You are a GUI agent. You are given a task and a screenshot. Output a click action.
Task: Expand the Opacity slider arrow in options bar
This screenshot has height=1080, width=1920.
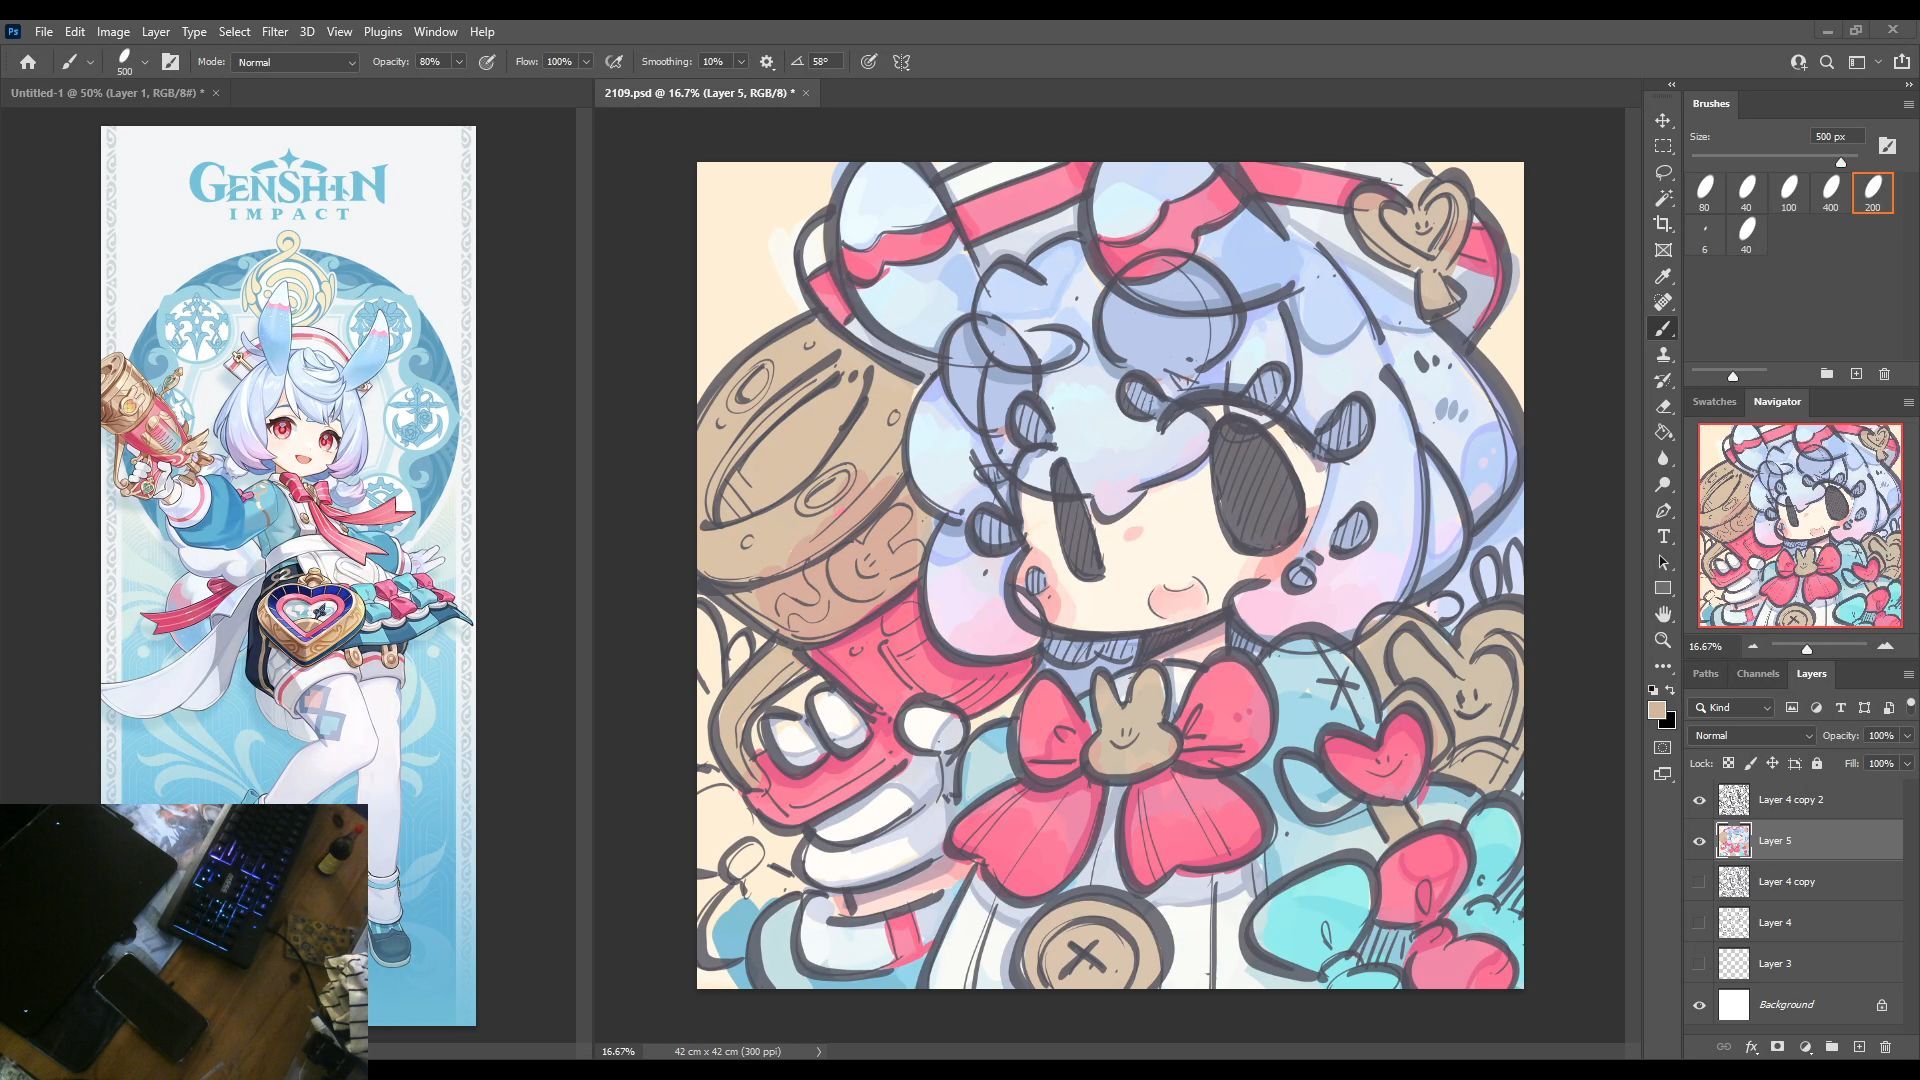point(459,62)
